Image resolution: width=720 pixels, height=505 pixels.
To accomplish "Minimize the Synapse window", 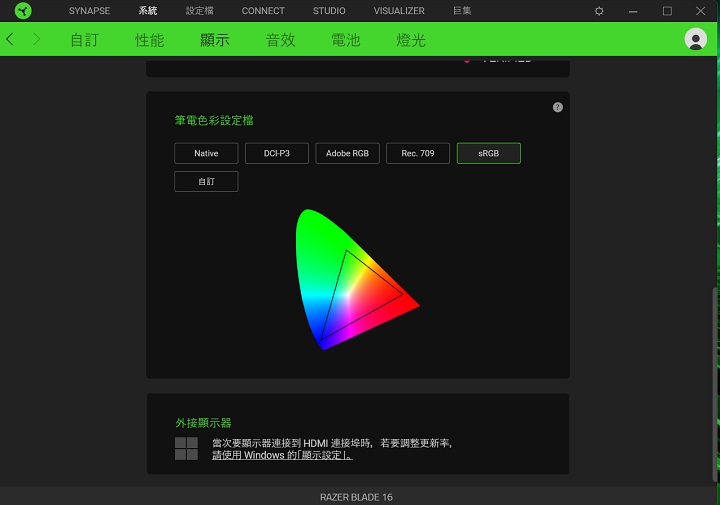I will [x=633, y=11].
